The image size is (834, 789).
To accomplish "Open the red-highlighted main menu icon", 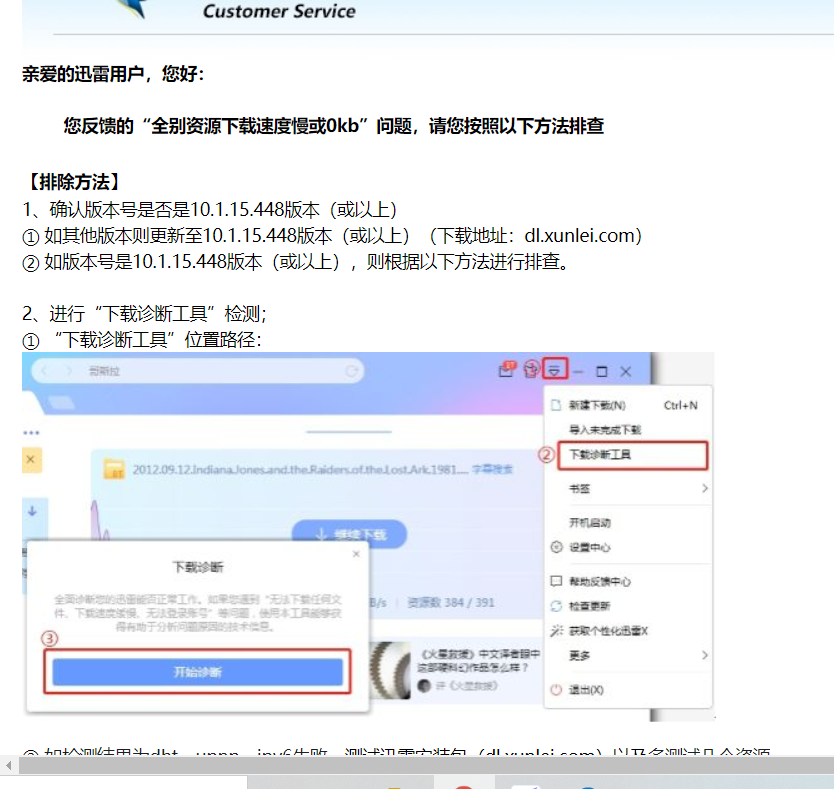I will [556, 370].
